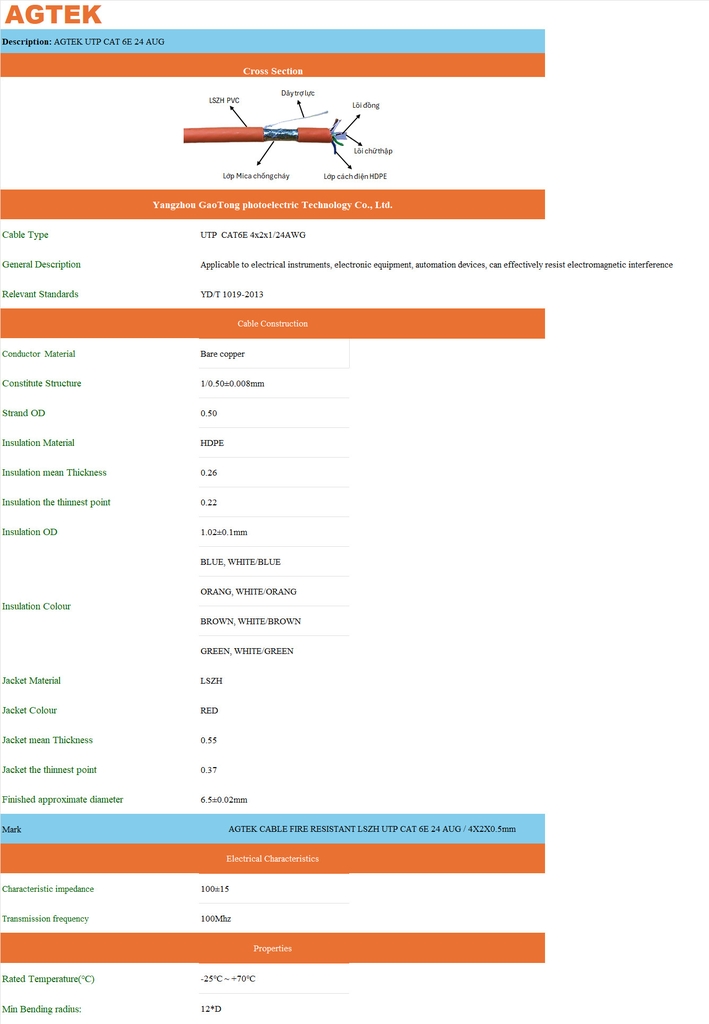Select the UTP CAT6E 4x2x1/24AWG value

[253, 234]
